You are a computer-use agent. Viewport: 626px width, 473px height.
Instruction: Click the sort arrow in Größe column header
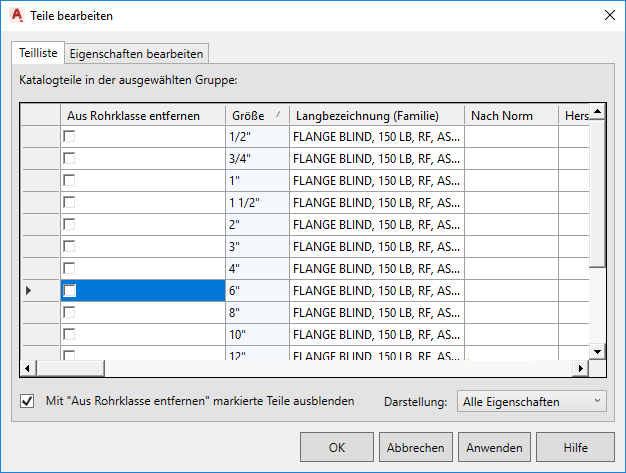pos(277,115)
